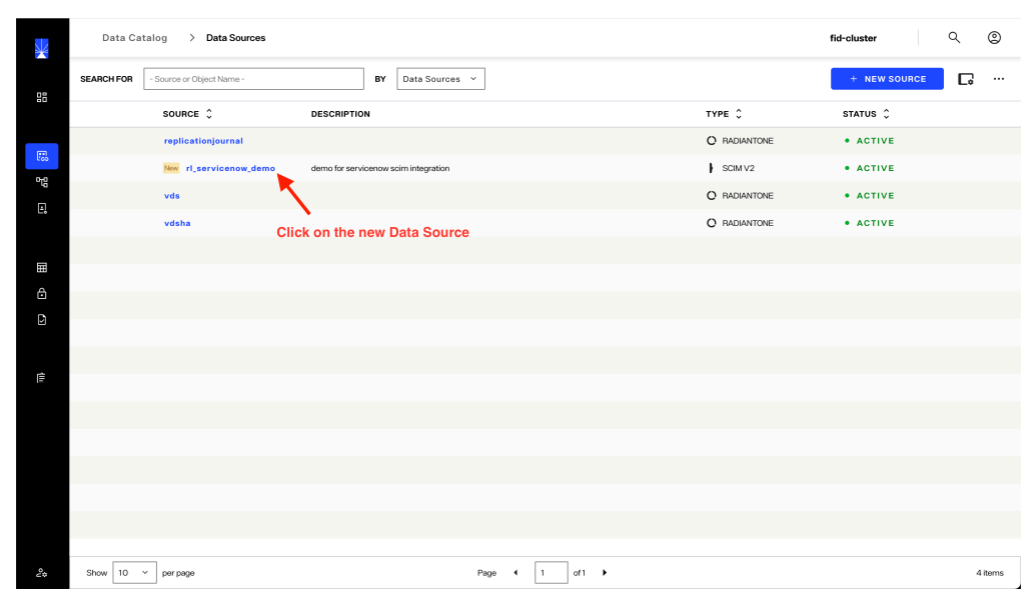Open the table grid sidebar icon
1034x601 pixels.
[42, 267]
